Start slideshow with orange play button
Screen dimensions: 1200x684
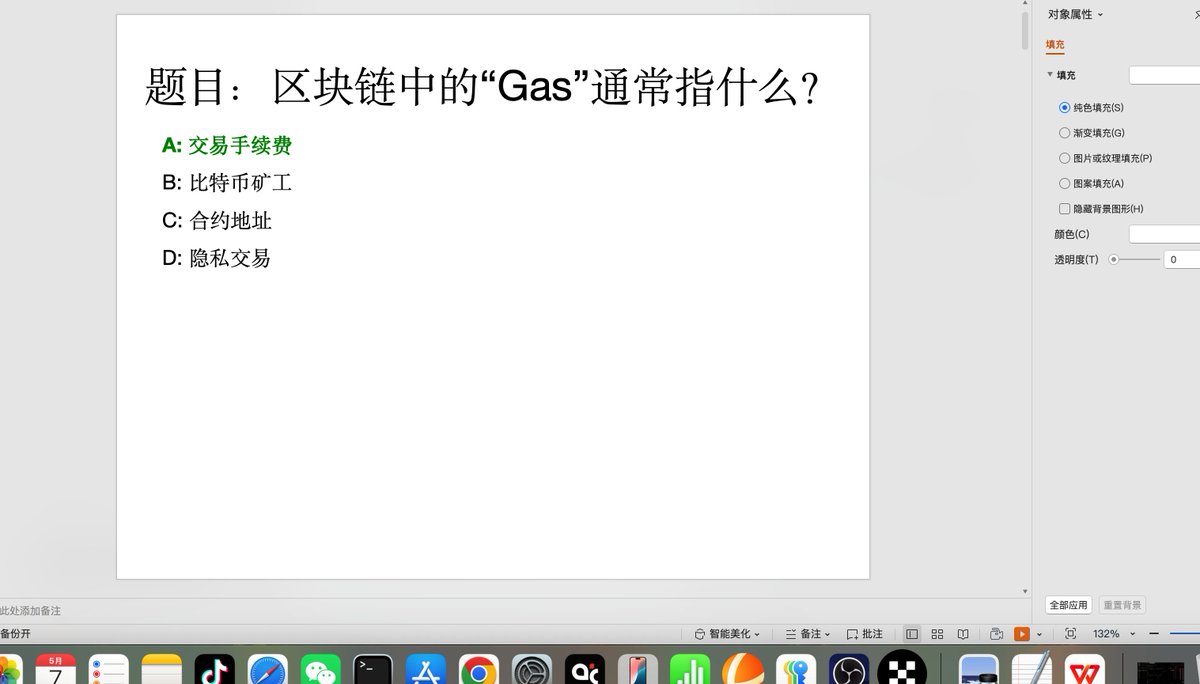(x=1022, y=634)
